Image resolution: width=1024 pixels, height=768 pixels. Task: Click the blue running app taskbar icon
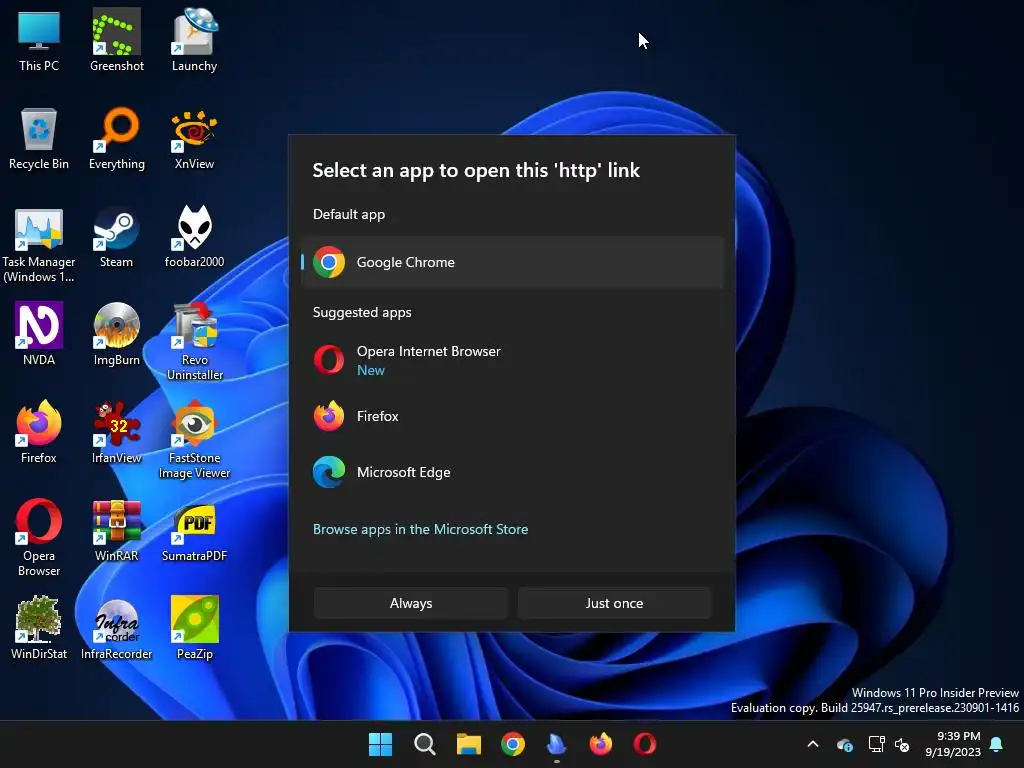coord(556,744)
